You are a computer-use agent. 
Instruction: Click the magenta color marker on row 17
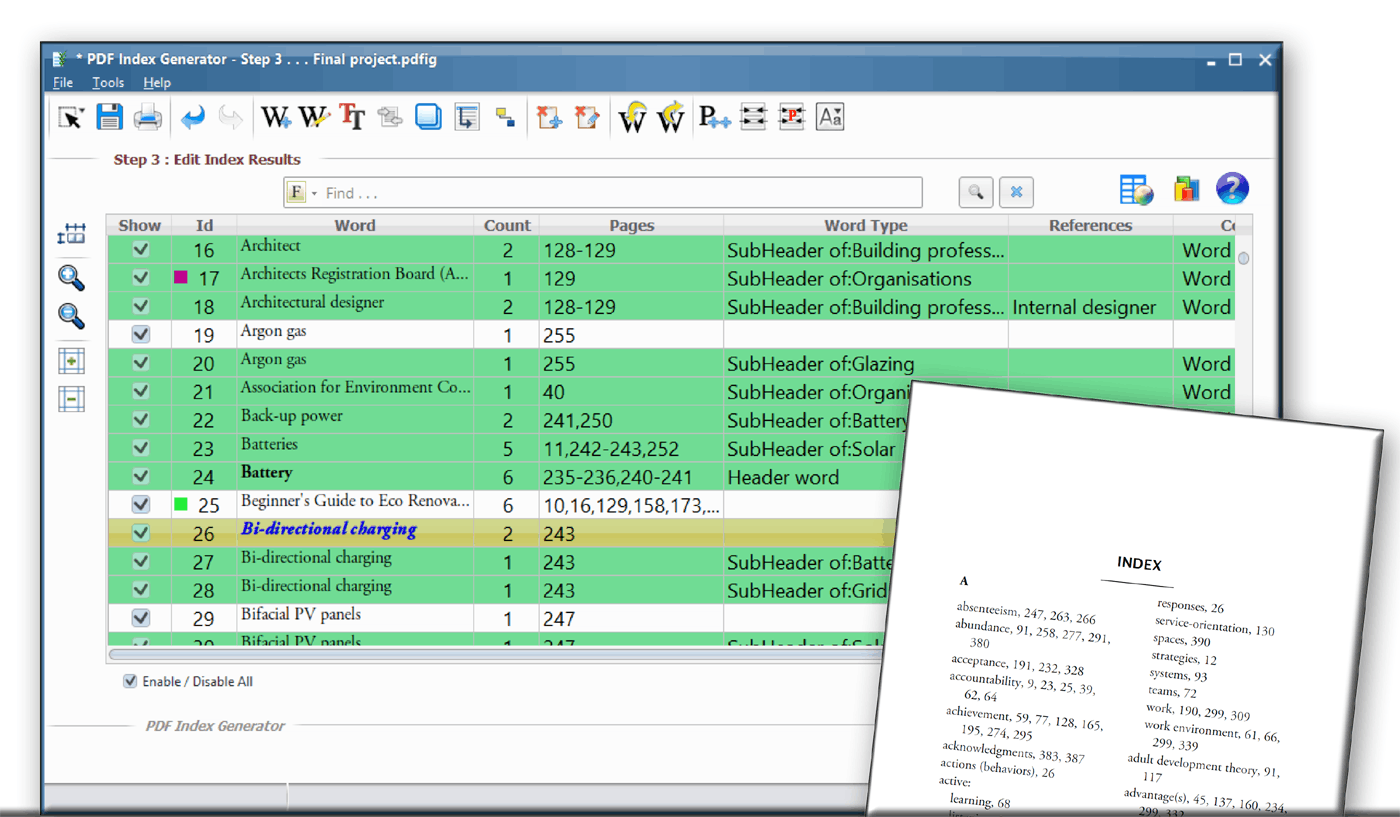pos(181,277)
